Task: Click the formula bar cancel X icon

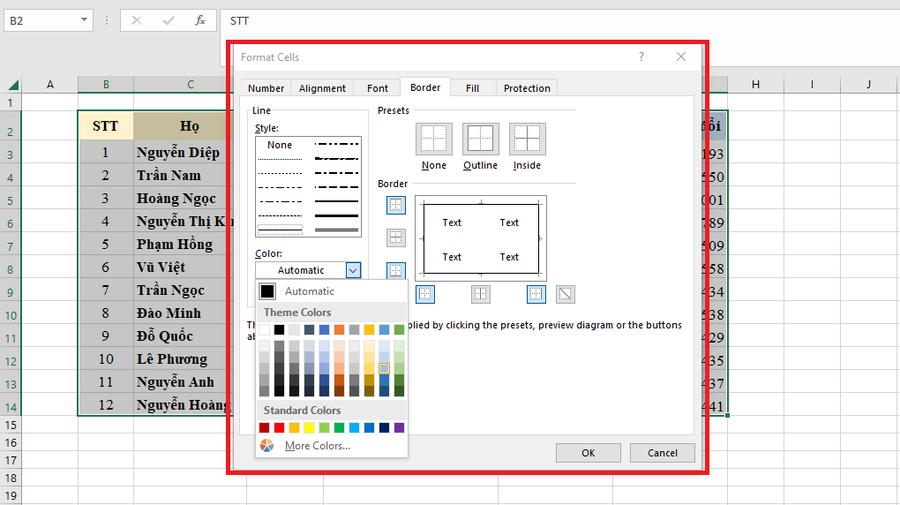Action: pyautogui.click(x=137, y=21)
